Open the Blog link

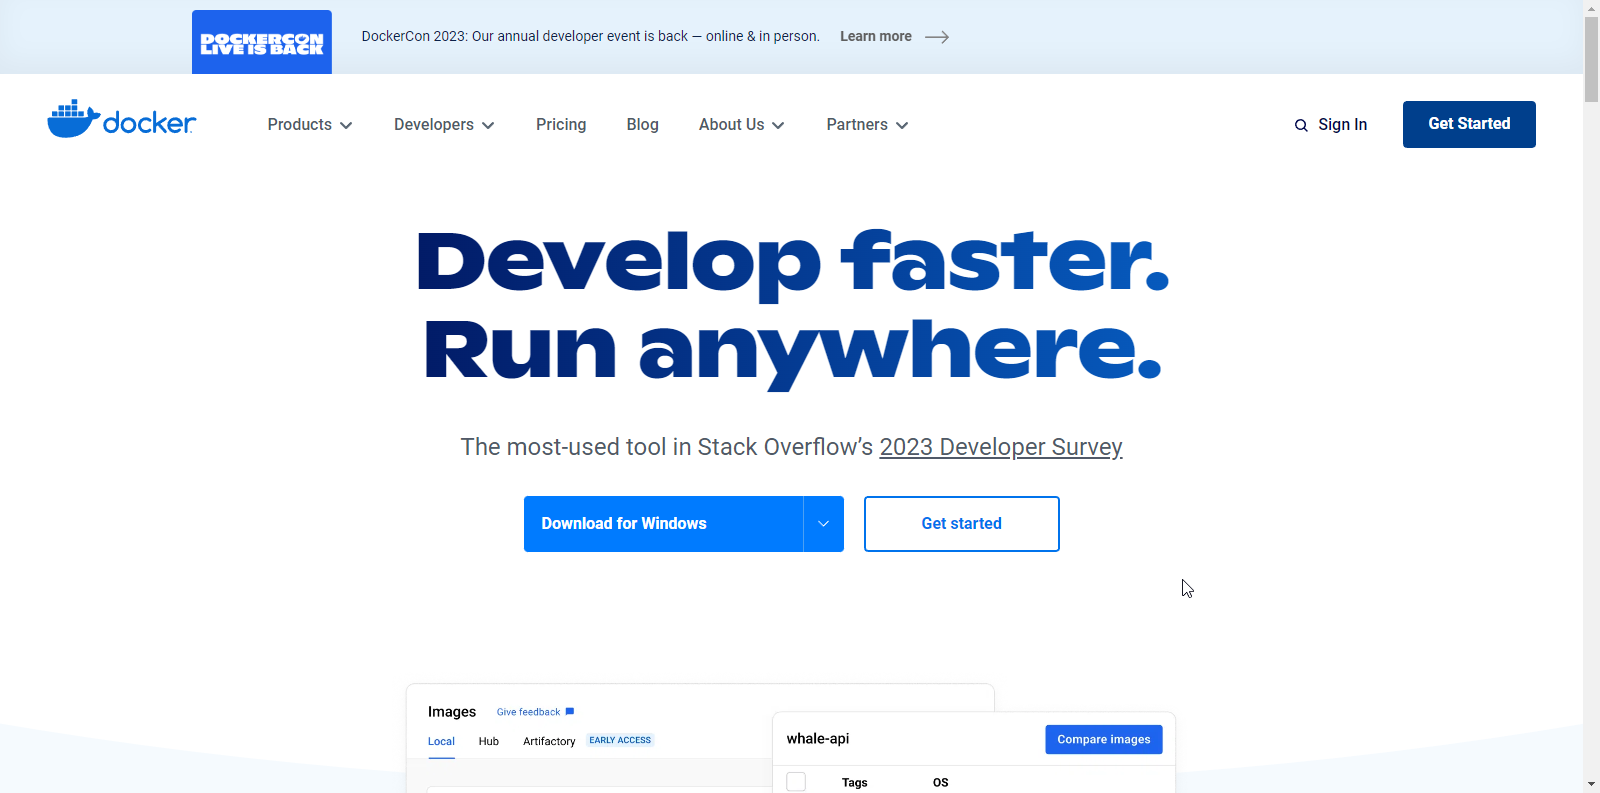pyautogui.click(x=642, y=125)
